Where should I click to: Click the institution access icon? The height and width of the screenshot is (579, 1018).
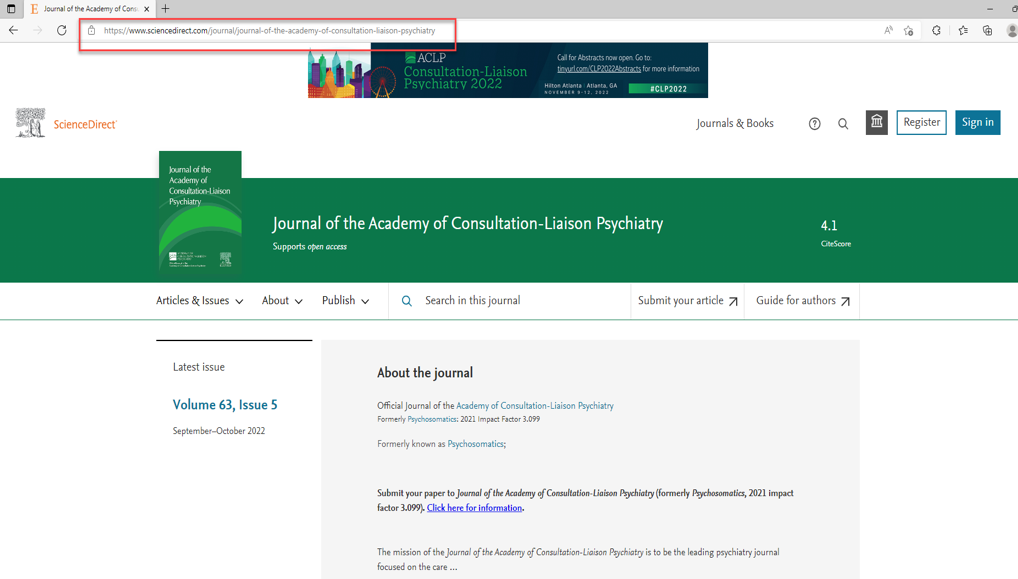876,122
